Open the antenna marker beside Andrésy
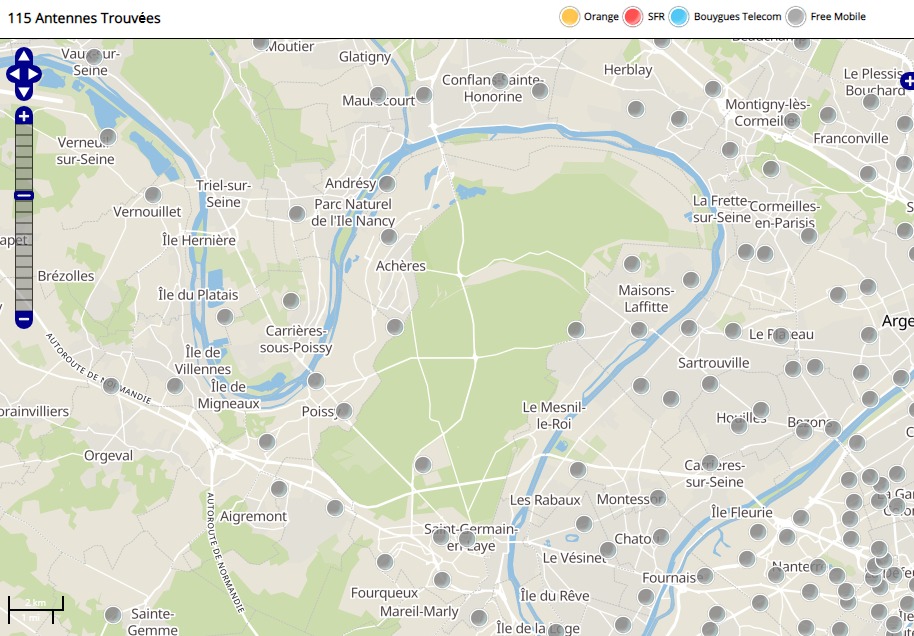 tap(387, 184)
